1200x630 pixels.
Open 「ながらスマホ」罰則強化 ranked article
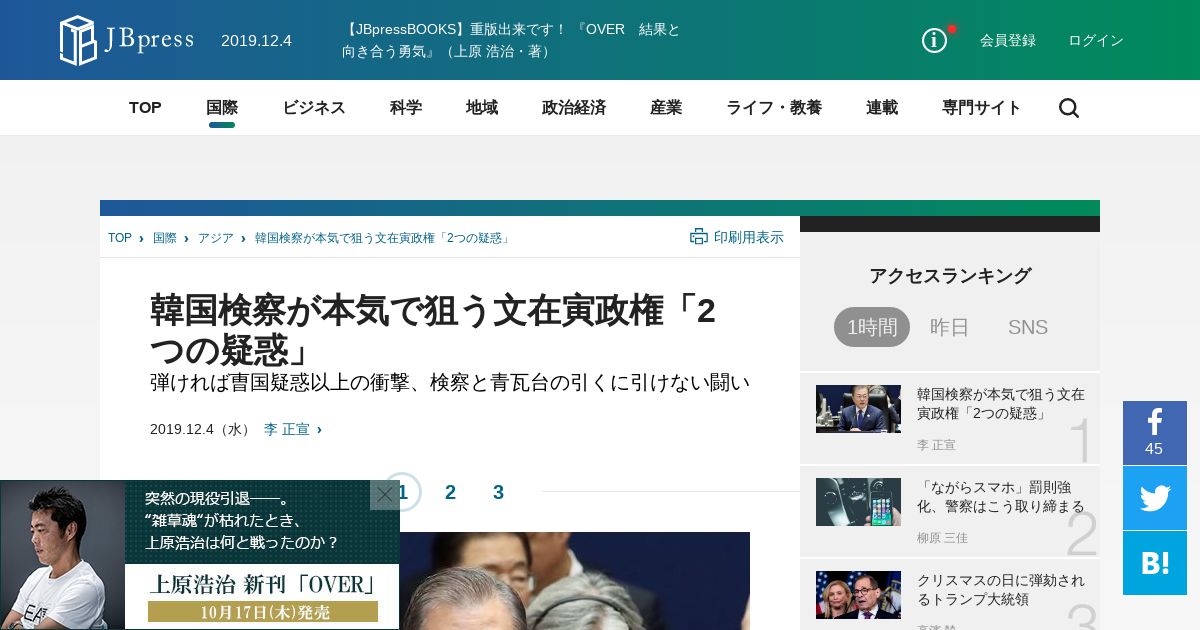1001,497
